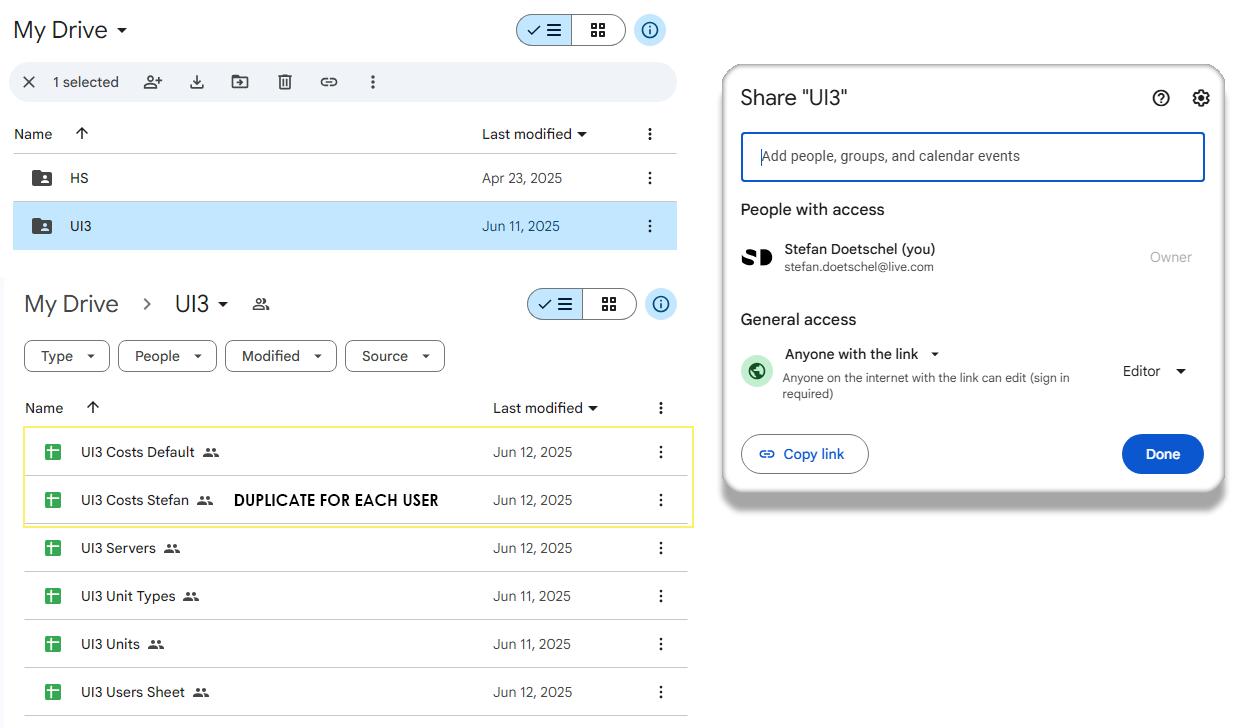Open the People filter chip
Image resolution: width=1235 pixels, height=728 pixels.
[x=167, y=356]
